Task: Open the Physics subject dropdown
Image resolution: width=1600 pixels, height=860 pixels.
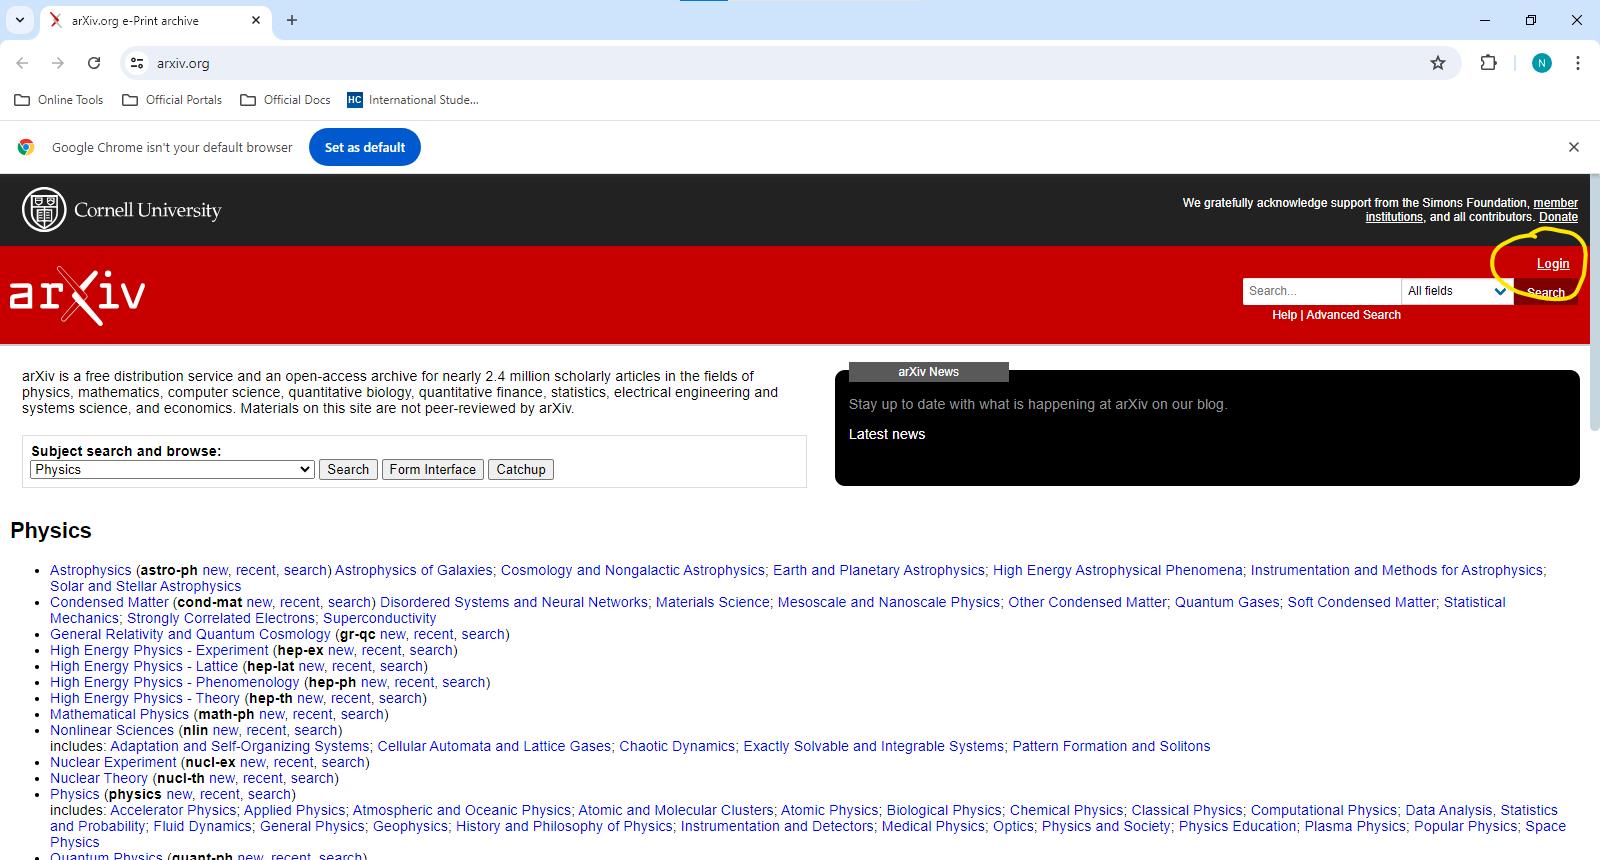Action: (x=172, y=470)
